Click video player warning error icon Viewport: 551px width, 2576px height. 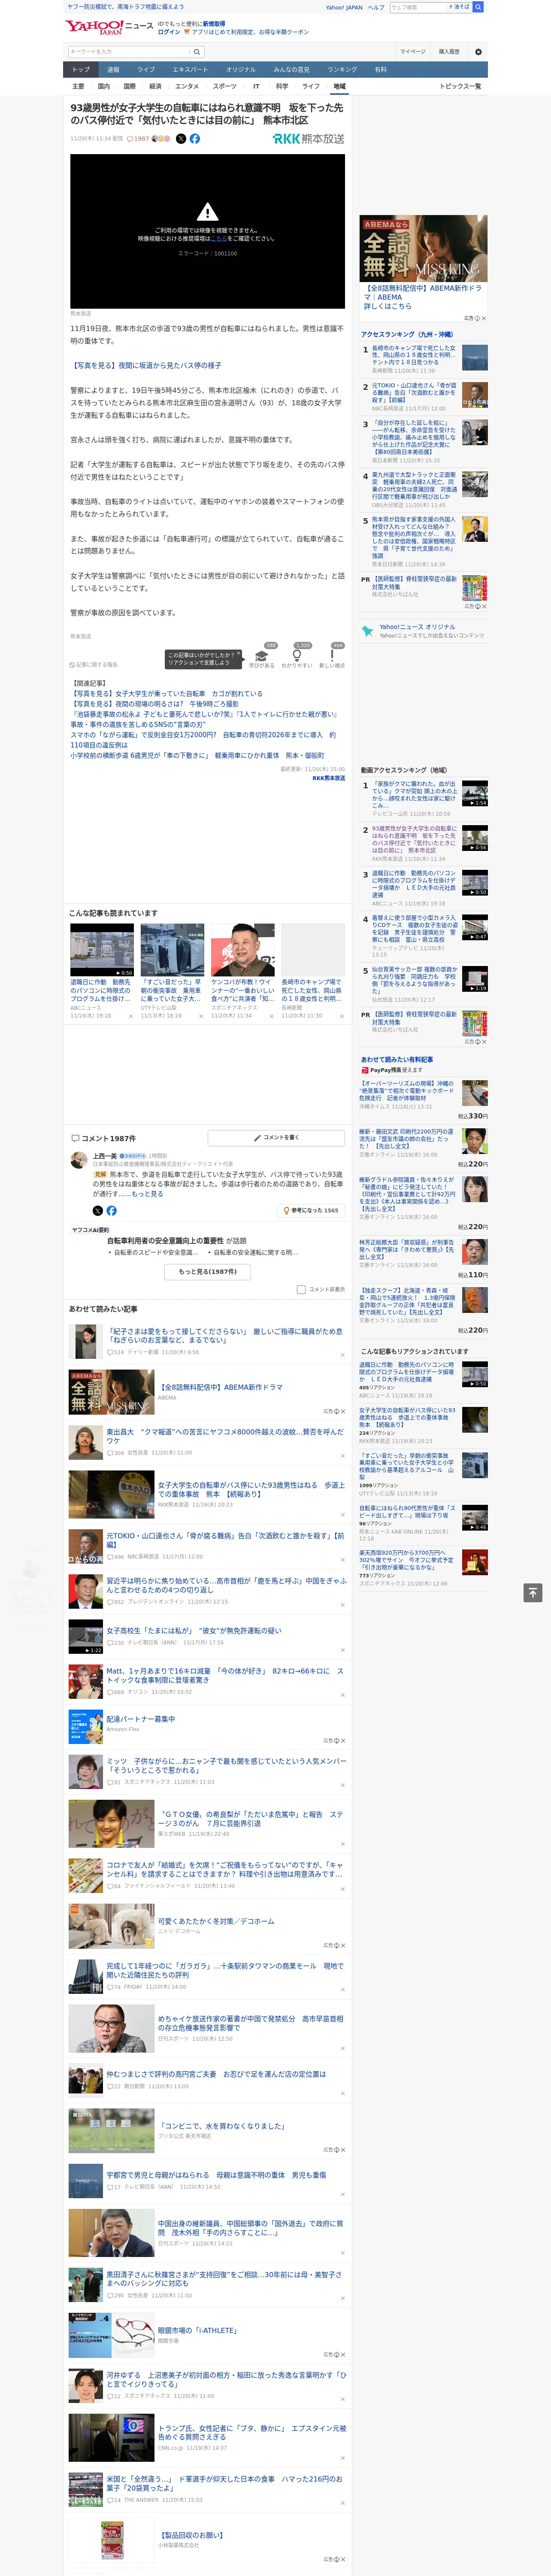[207, 212]
